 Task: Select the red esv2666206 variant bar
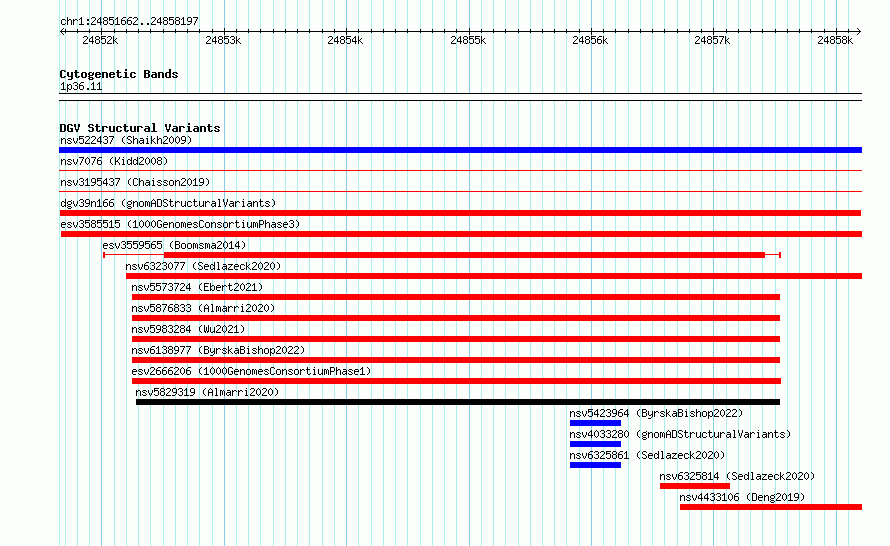[456, 381]
